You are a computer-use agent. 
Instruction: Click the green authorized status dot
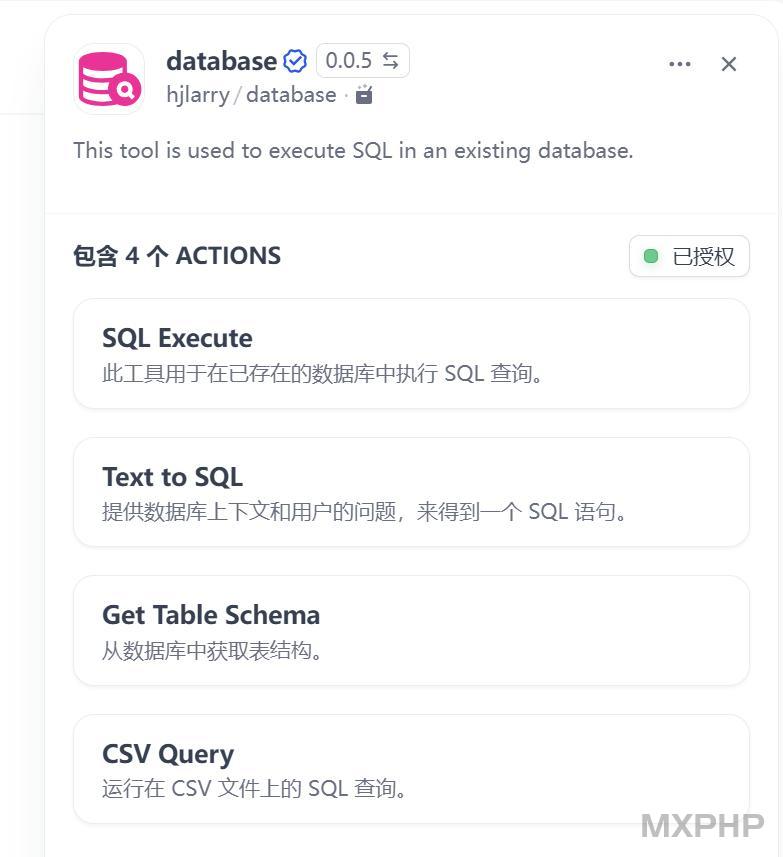pyautogui.click(x=650, y=256)
